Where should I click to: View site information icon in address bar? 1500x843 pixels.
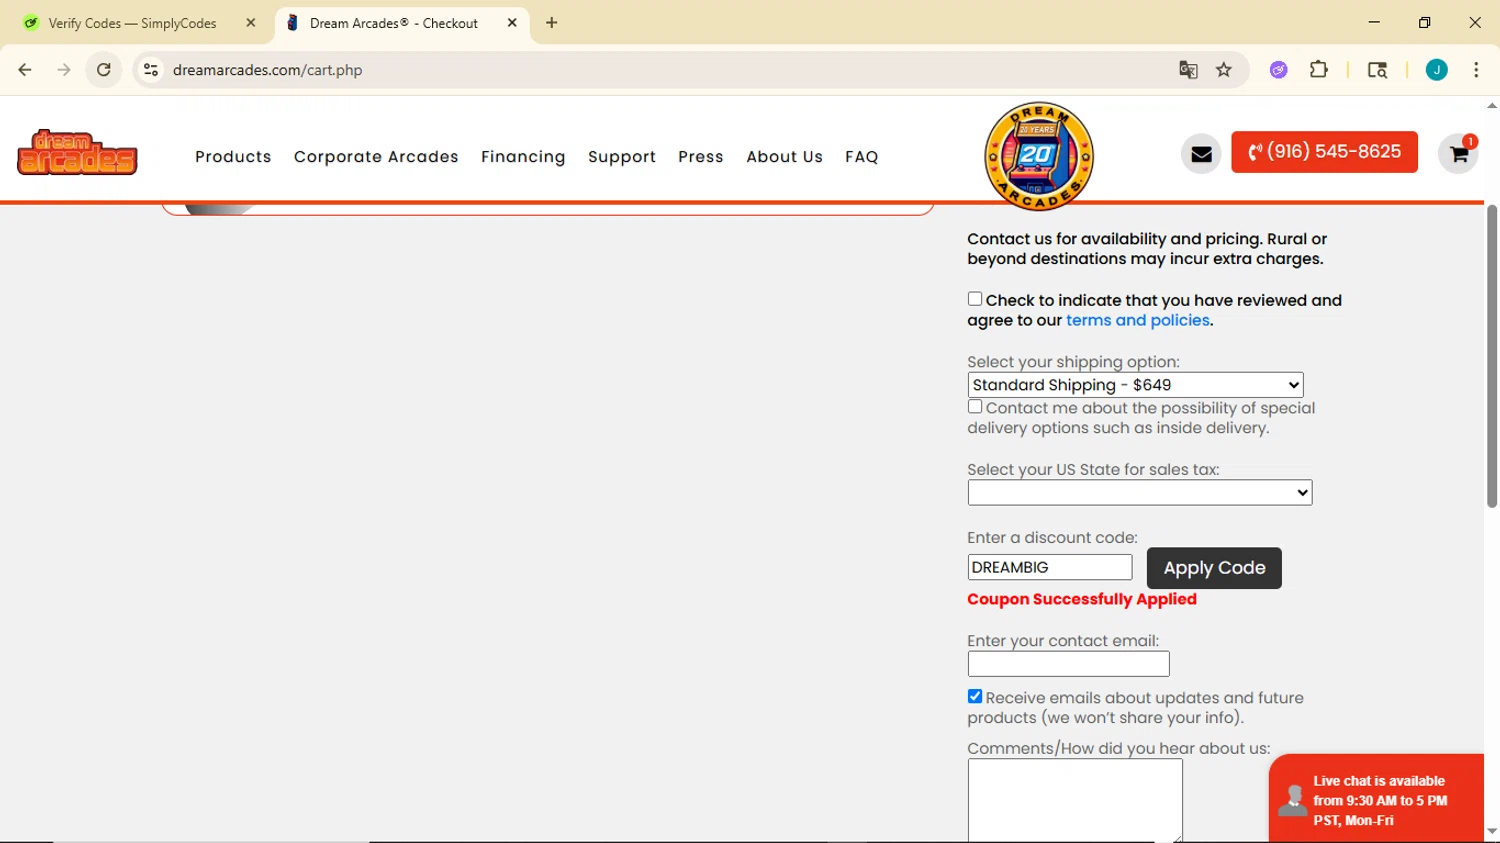click(151, 70)
